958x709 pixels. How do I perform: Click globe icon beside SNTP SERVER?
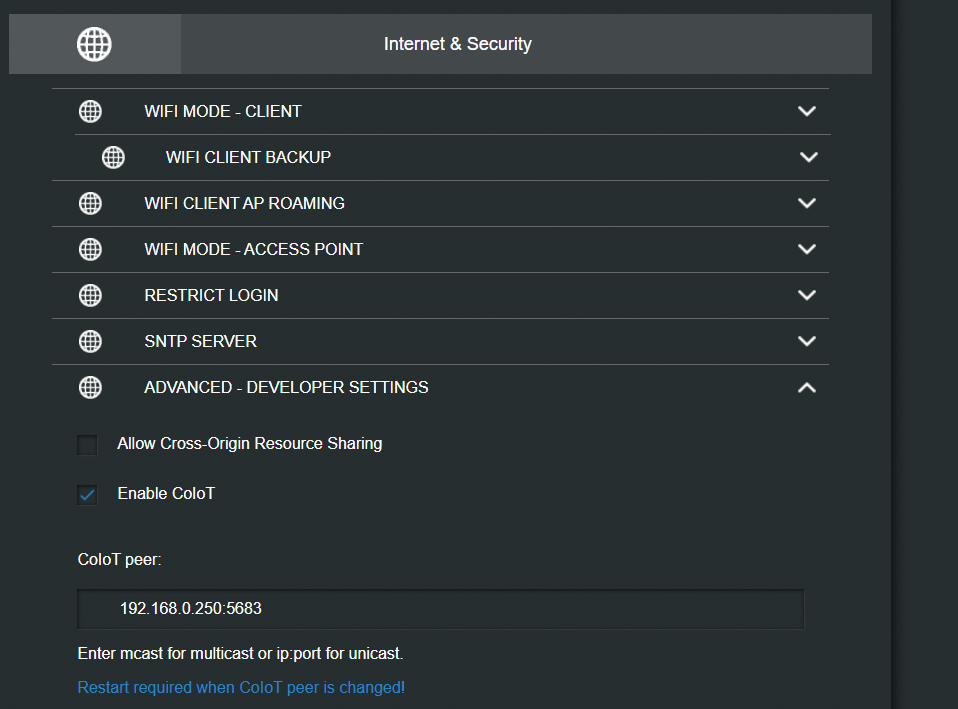tap(90, 341)
